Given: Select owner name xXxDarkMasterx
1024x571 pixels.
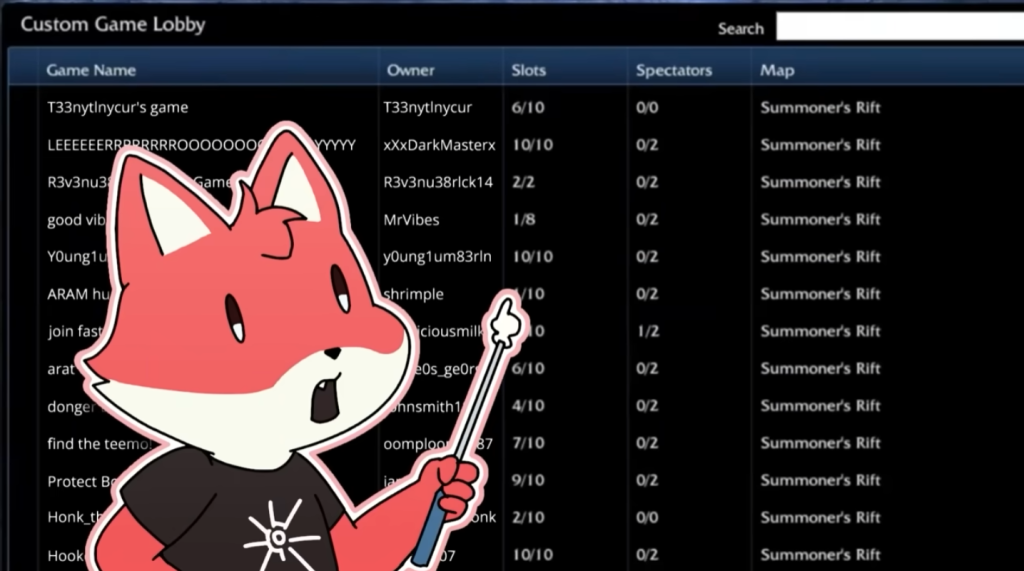Looking at the screenshot, I should click(x=438, y=145).
